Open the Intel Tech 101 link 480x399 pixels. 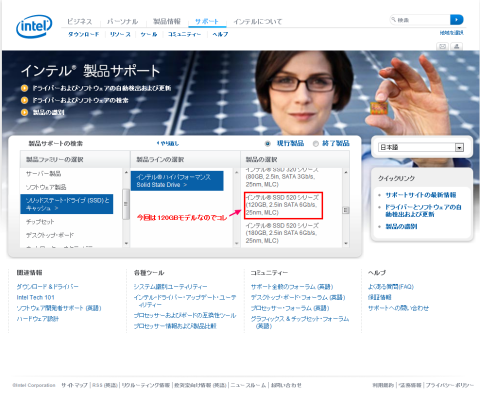35,297
